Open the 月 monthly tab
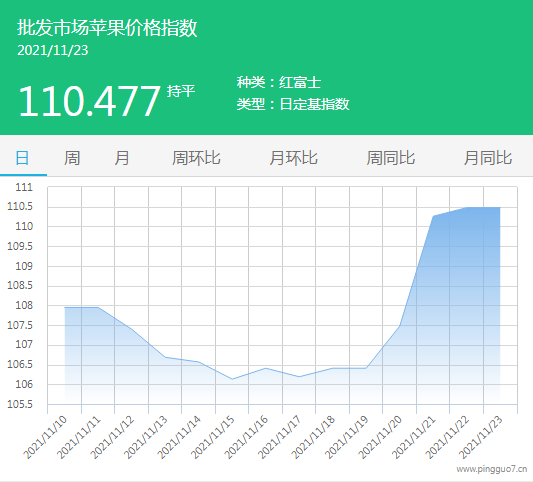Screen dimensions: 533x482 pos(122,158)
